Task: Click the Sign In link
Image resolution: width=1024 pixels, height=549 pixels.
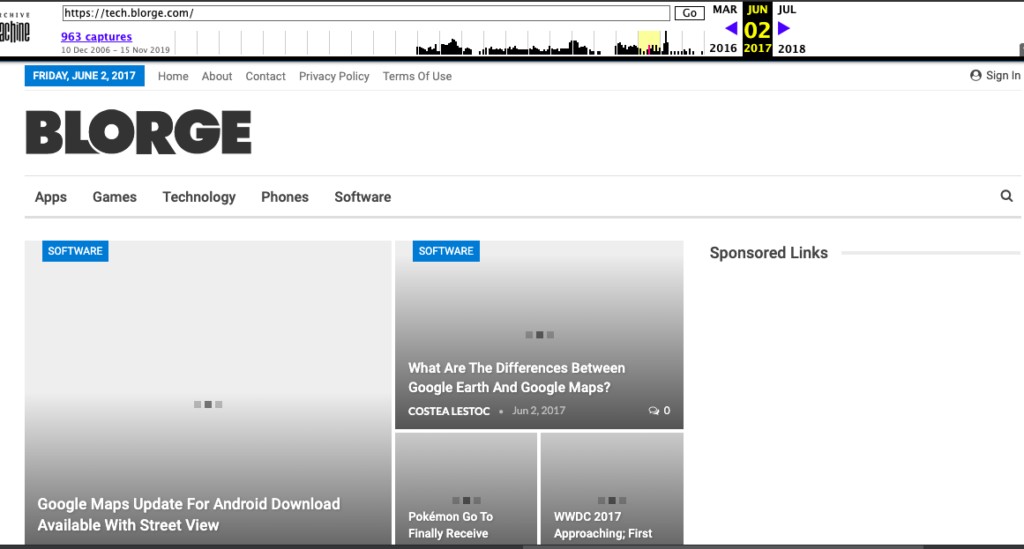Action: click(1002, 76)
